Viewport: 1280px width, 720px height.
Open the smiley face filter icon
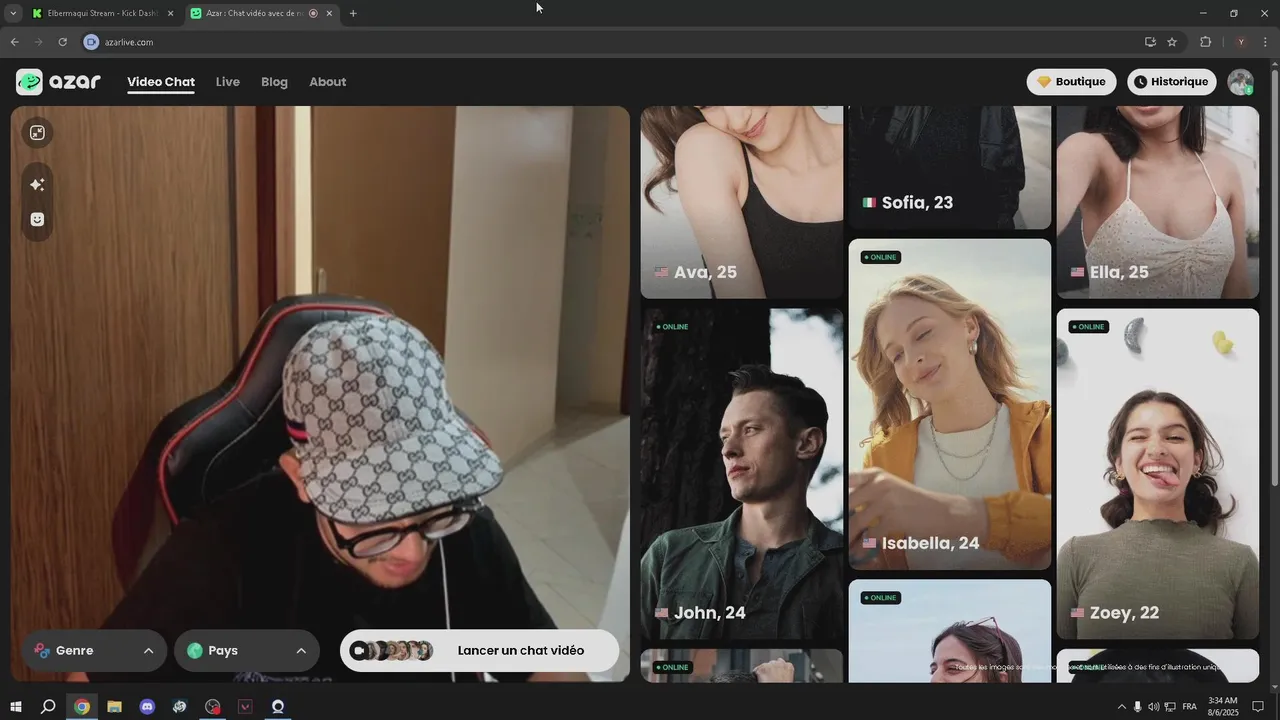coord(37,220)
